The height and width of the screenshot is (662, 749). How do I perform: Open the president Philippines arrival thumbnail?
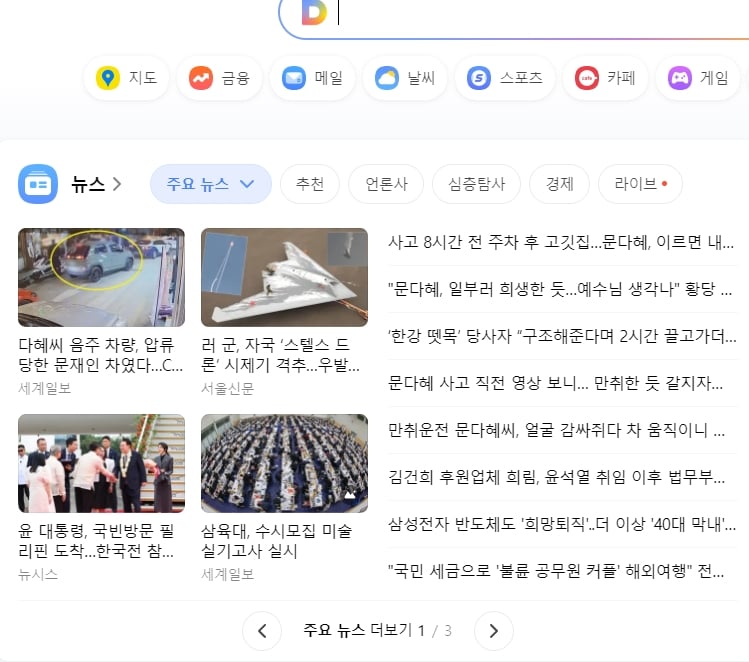click(x=101, y=463)
